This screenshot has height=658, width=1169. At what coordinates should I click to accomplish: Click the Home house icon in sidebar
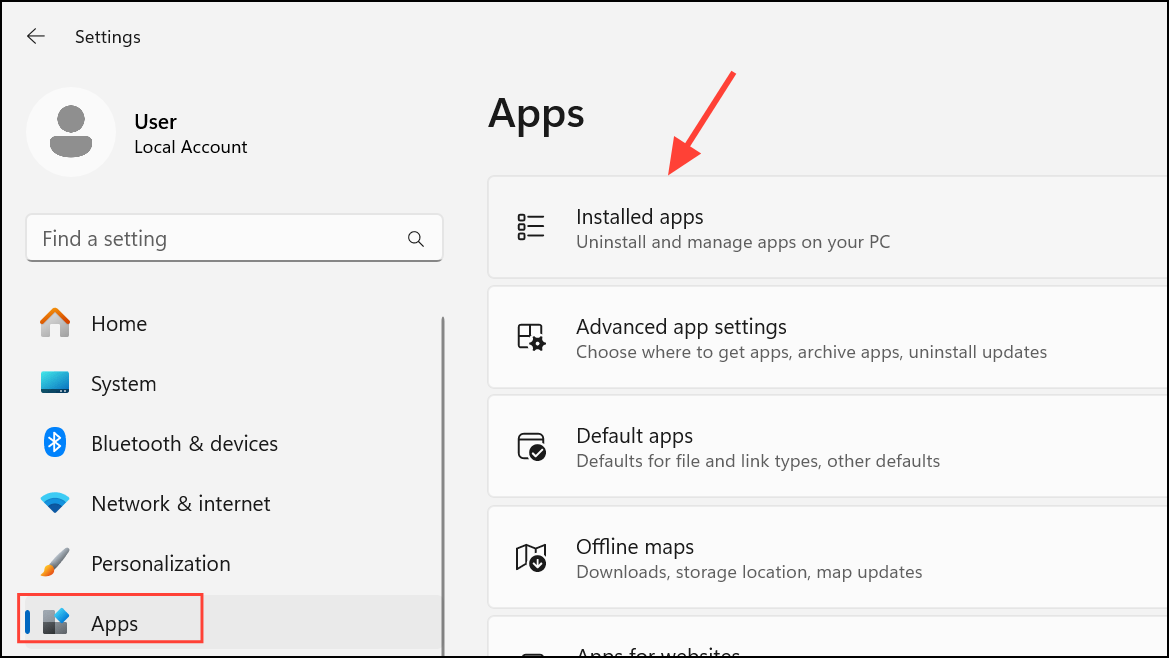(55, 324)
